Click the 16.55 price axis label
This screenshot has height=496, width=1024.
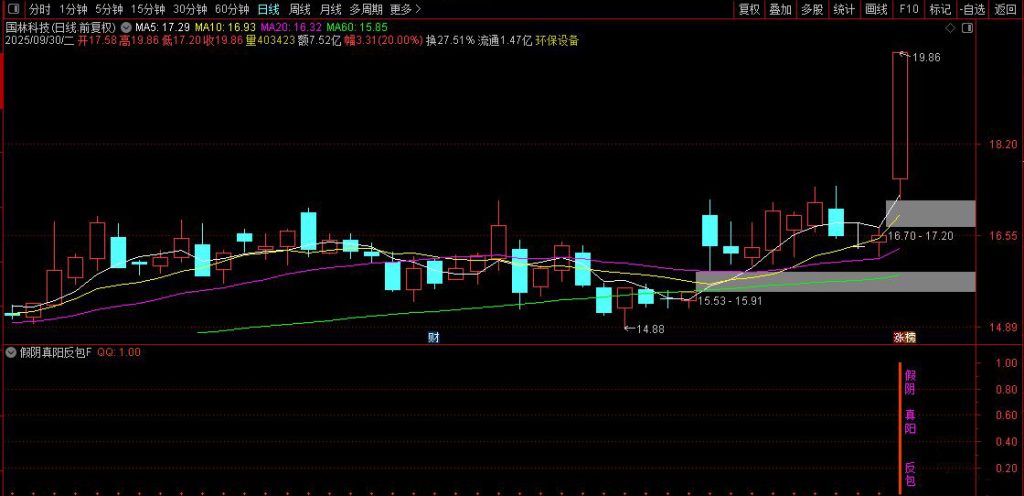[x=1003, y=236]
